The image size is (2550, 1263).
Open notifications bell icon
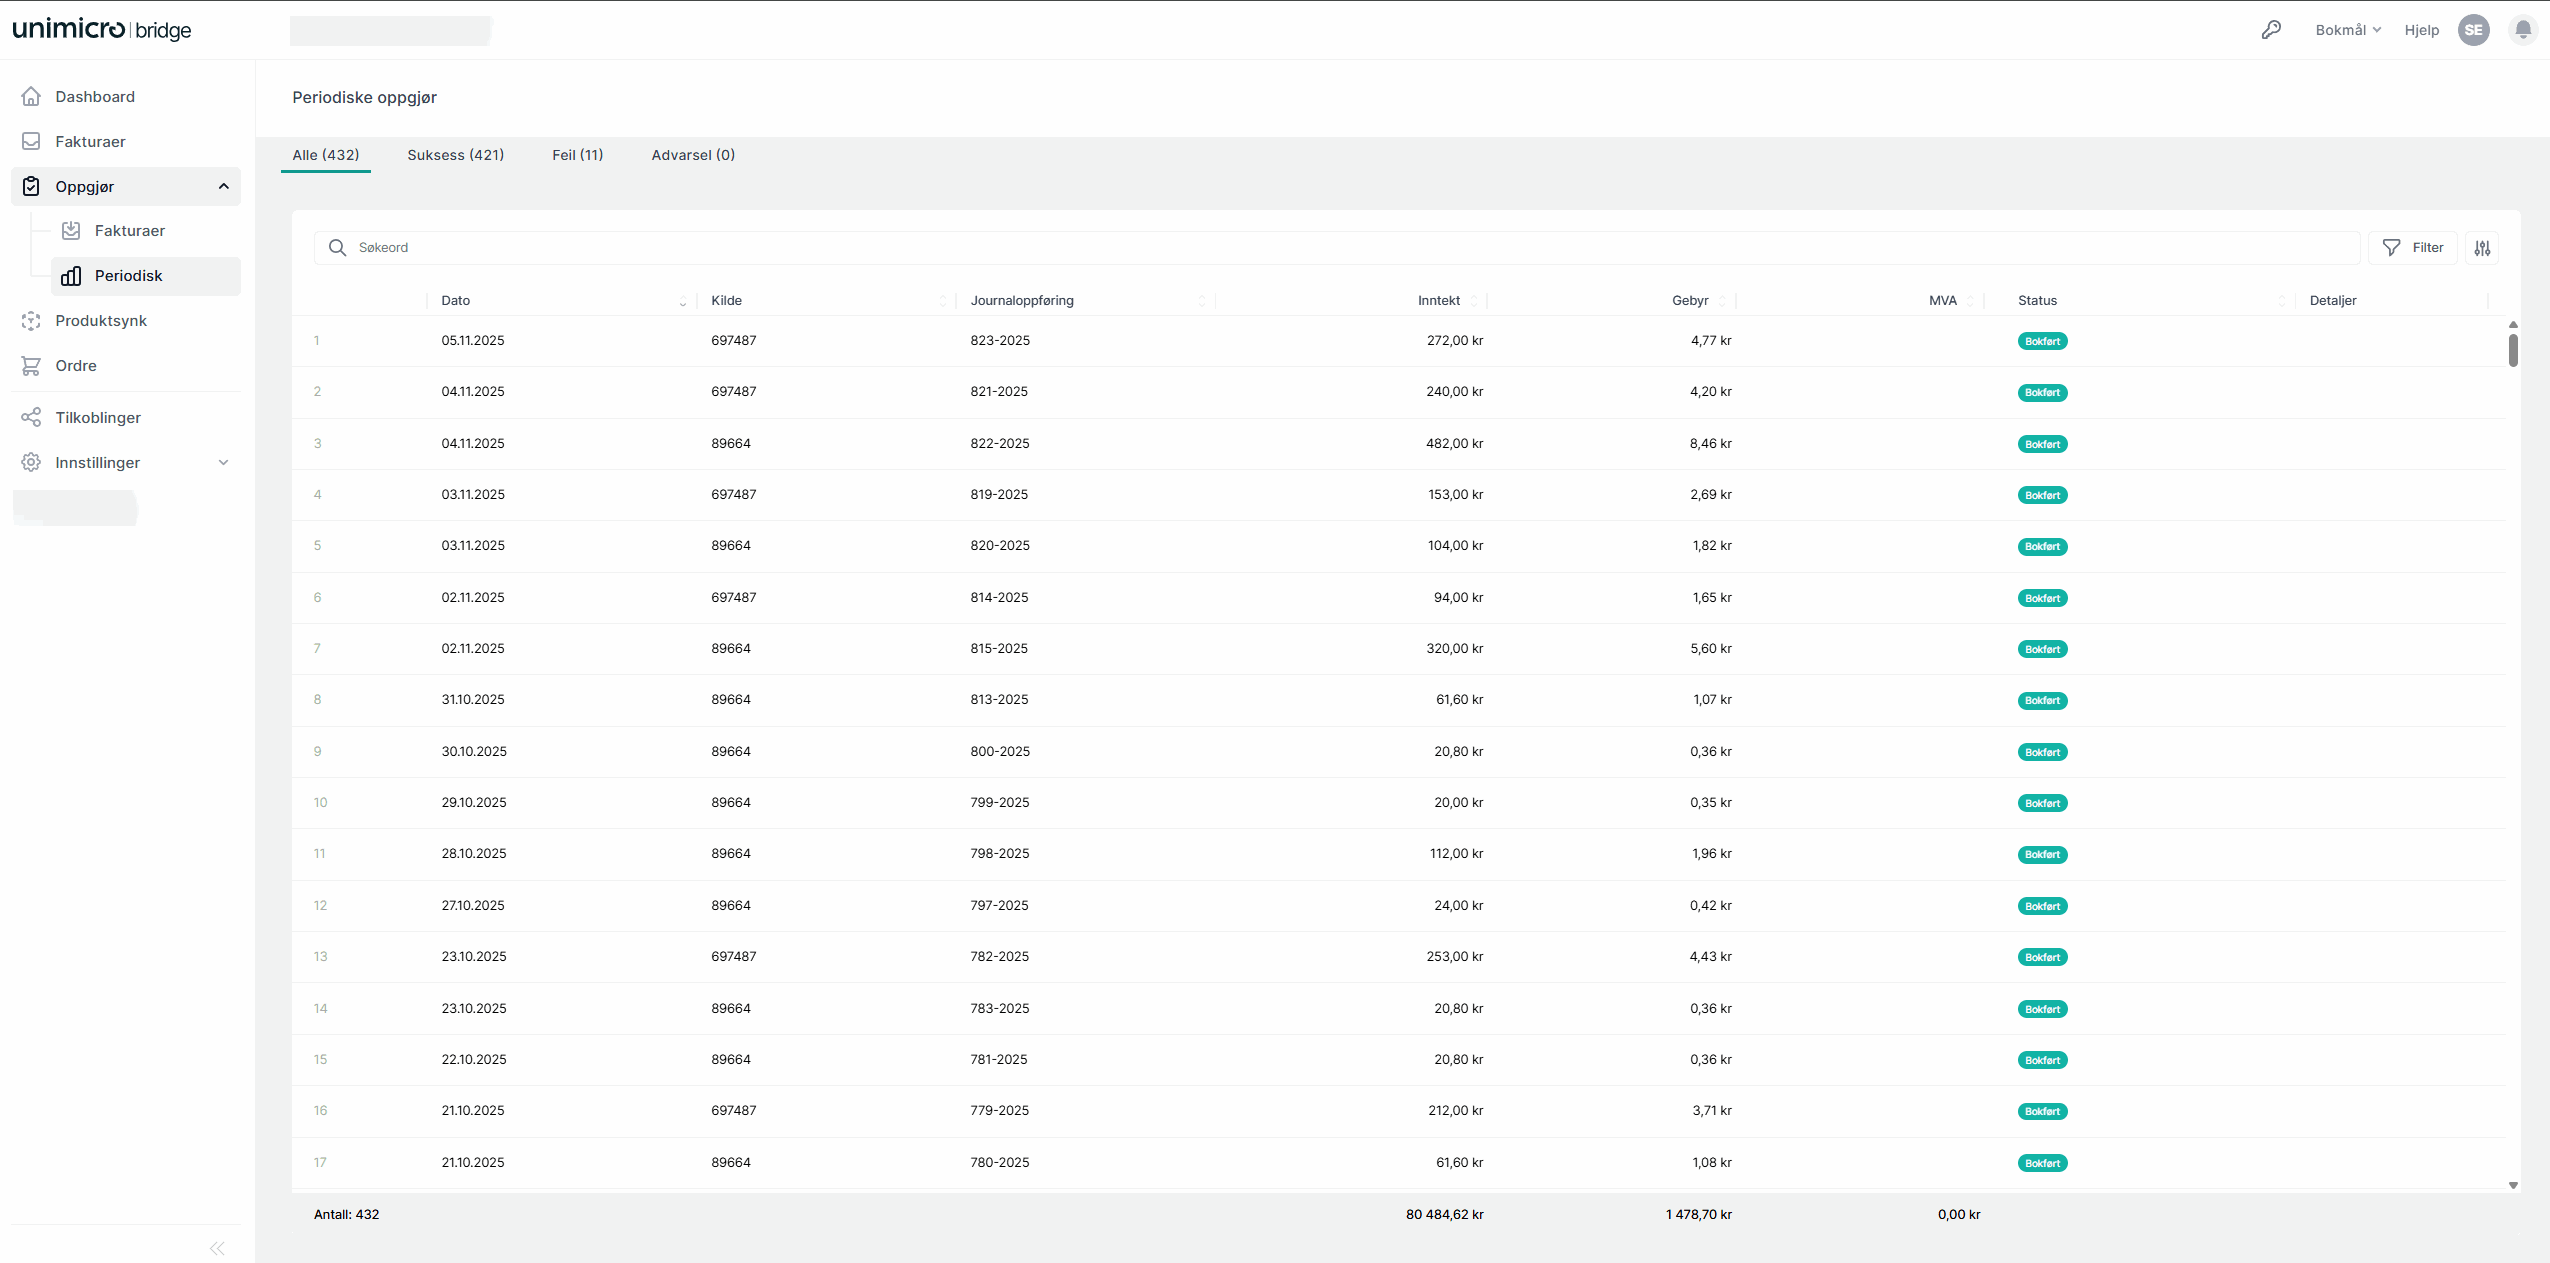coord(2523,30)
